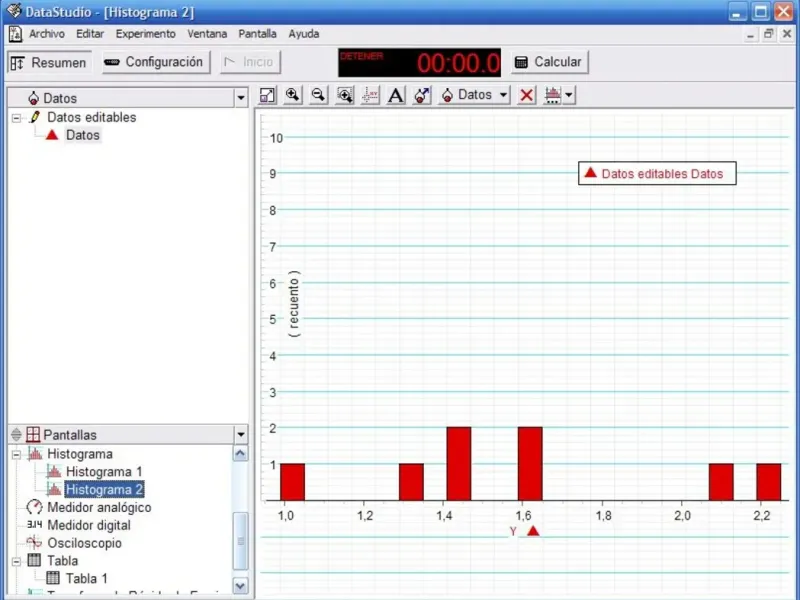Click the Scale to Fit graph icon
The width and height of the screenshot is (800, 600).
267,95
